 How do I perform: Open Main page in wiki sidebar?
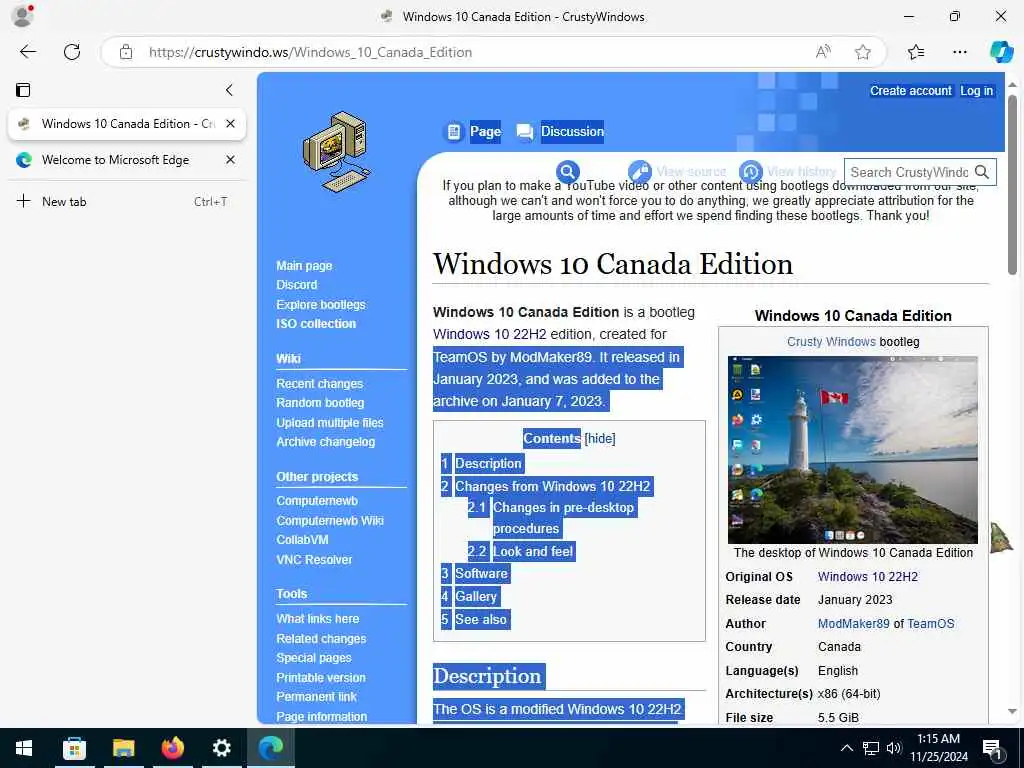[304, 266]
